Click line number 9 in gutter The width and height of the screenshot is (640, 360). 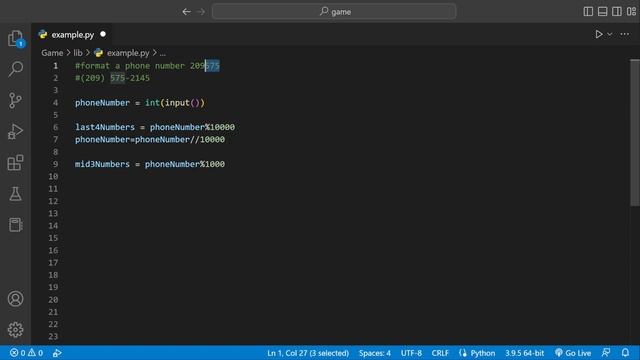coord(55,164)
